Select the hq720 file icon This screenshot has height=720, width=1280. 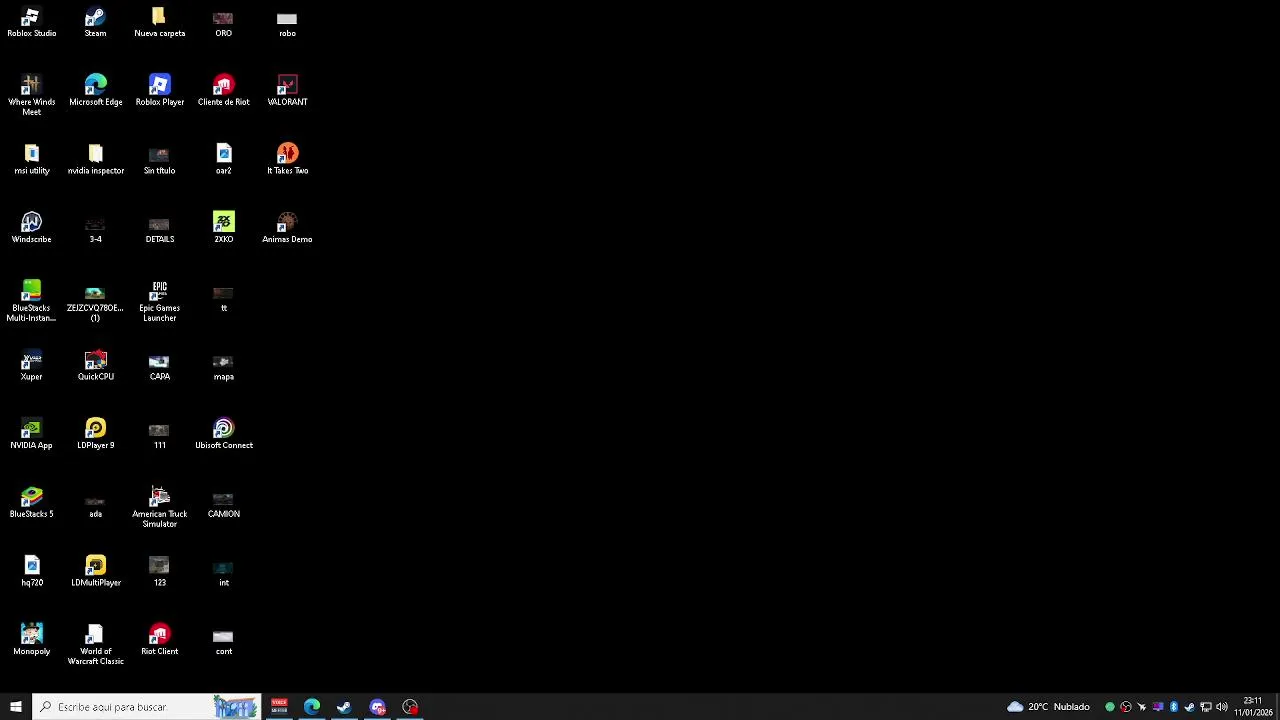click(x=31, y=572)
